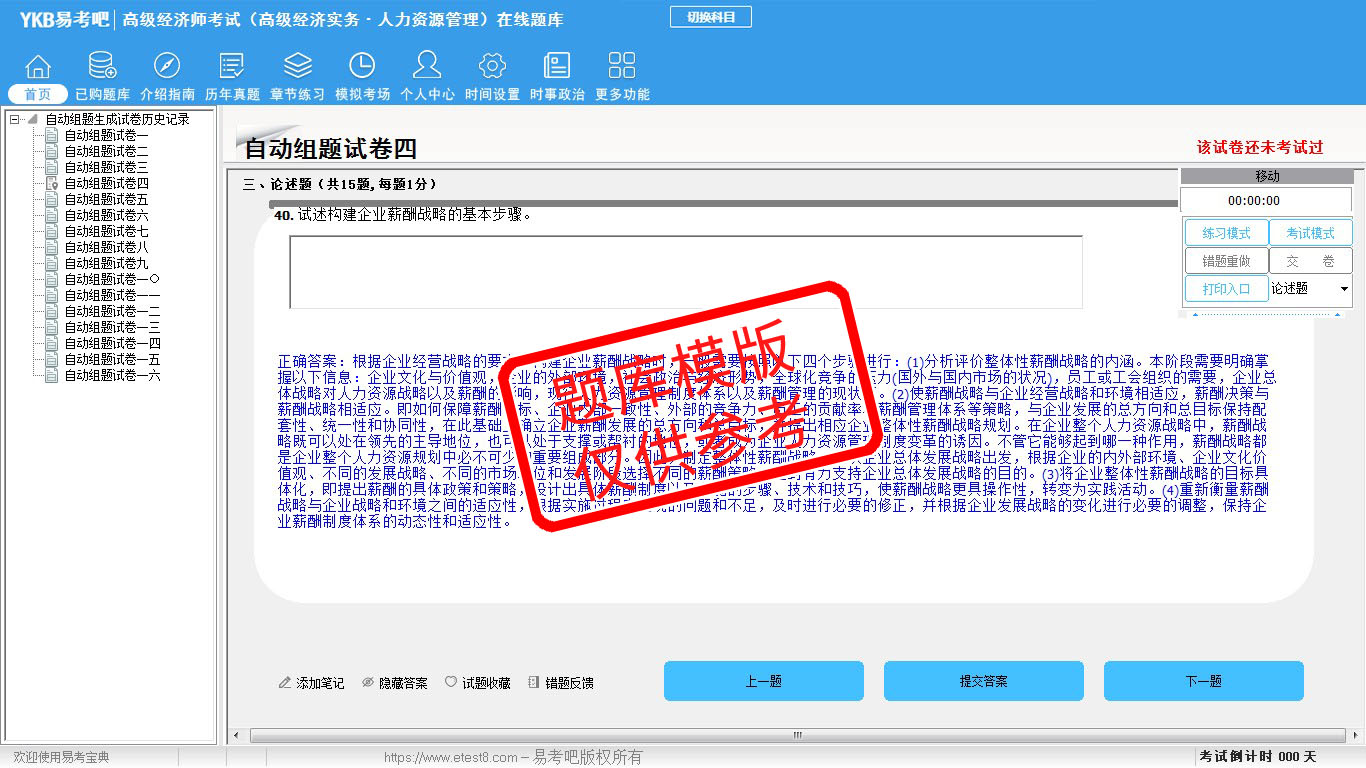Image resolution: width=1366 pixels, height=768 pixels.
Task: Switch to 练习模式 practice mode
Action: 1226,233
